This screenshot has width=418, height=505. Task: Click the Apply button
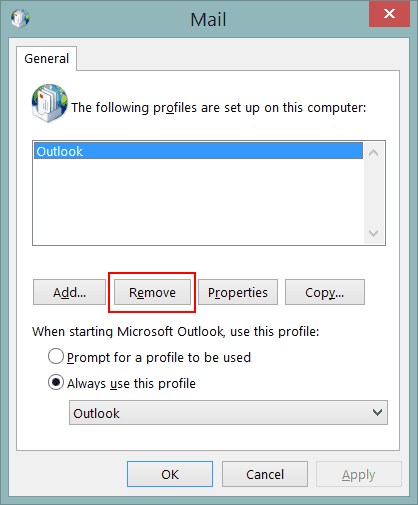(359, 474)
